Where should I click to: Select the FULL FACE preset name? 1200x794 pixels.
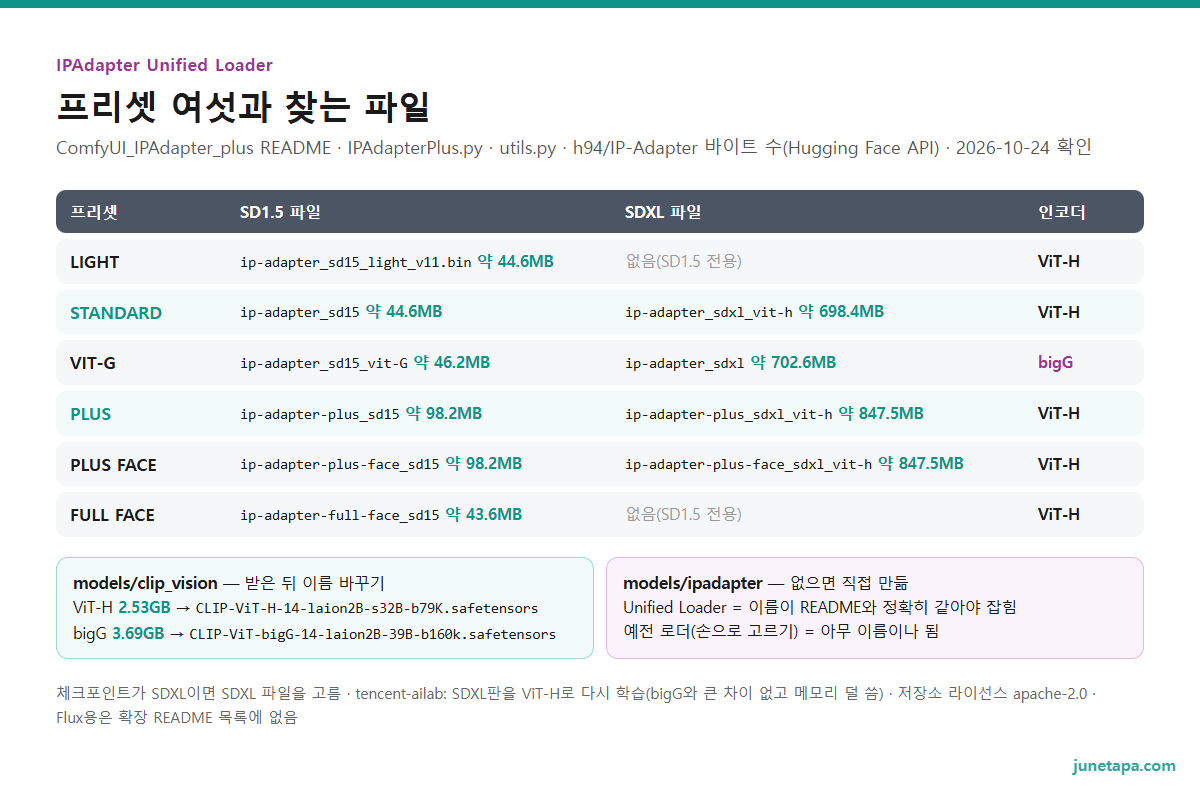(112, 515)
